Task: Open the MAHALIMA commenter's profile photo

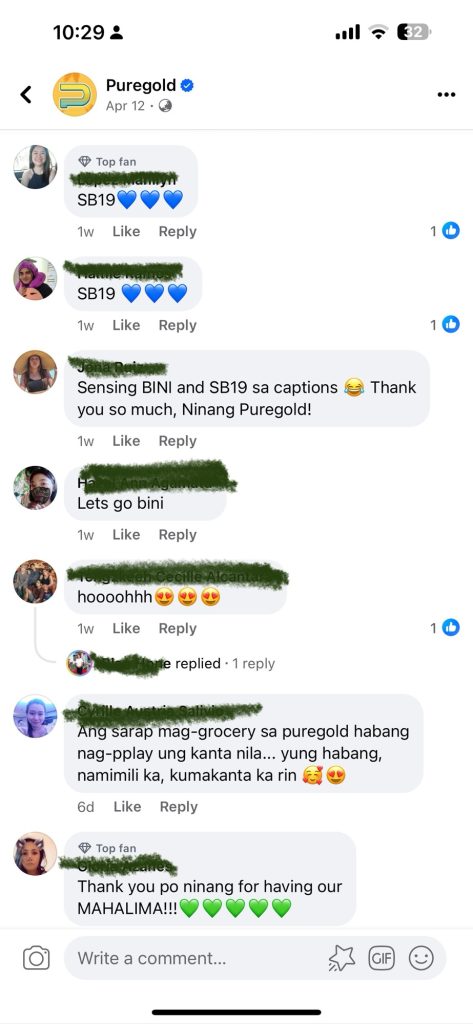Action: click(35, 854)
